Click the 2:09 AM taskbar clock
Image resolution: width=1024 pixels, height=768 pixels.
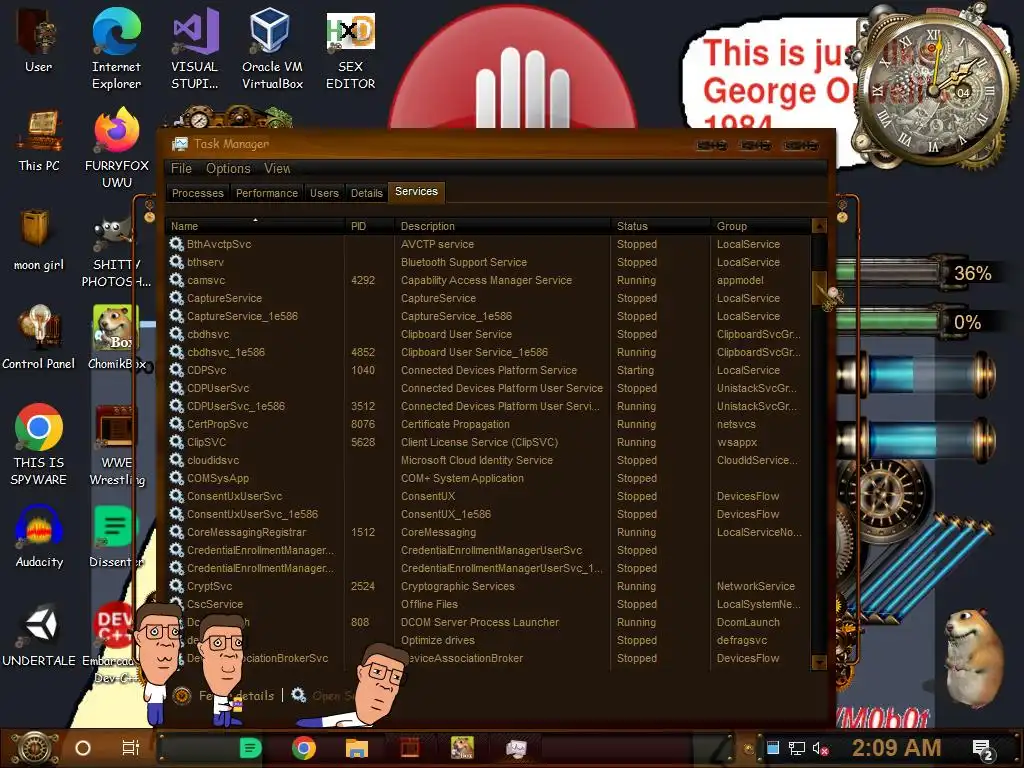tap(897, 748)
